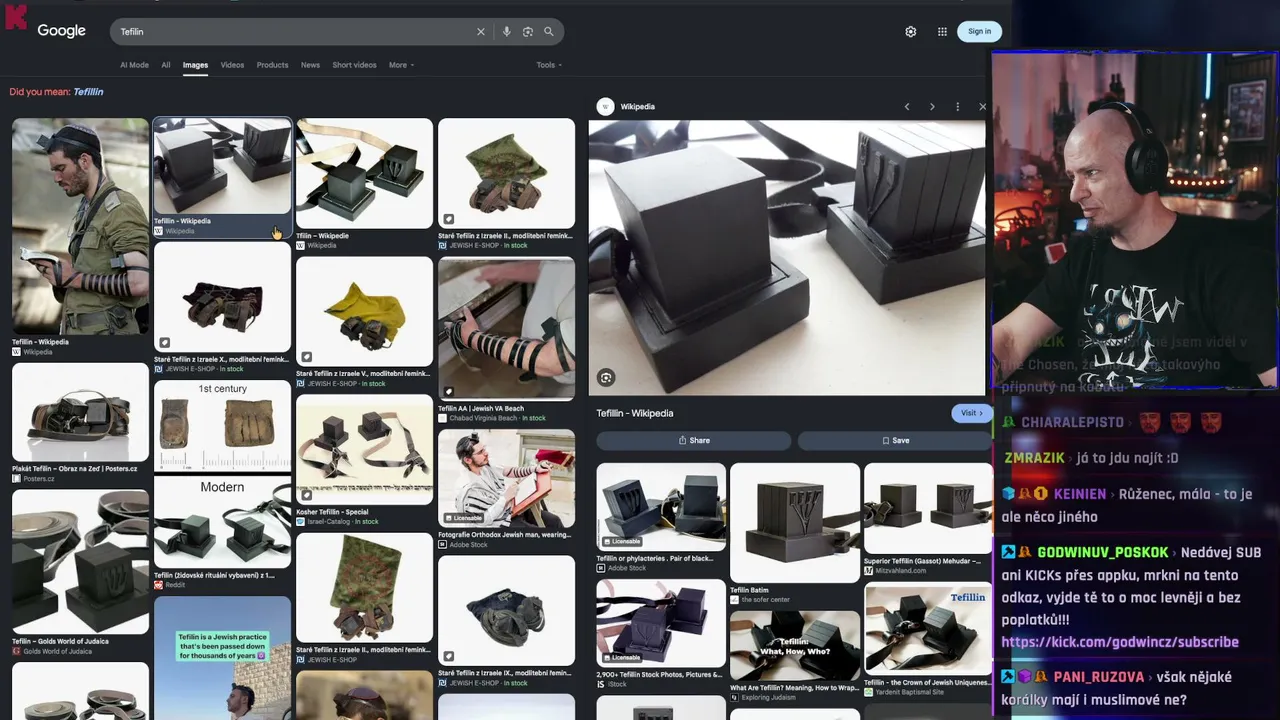The image size is (1280, 720).
Task: Open the Staré Tefilin z Izraele X. image
Action: click(222, 297)
